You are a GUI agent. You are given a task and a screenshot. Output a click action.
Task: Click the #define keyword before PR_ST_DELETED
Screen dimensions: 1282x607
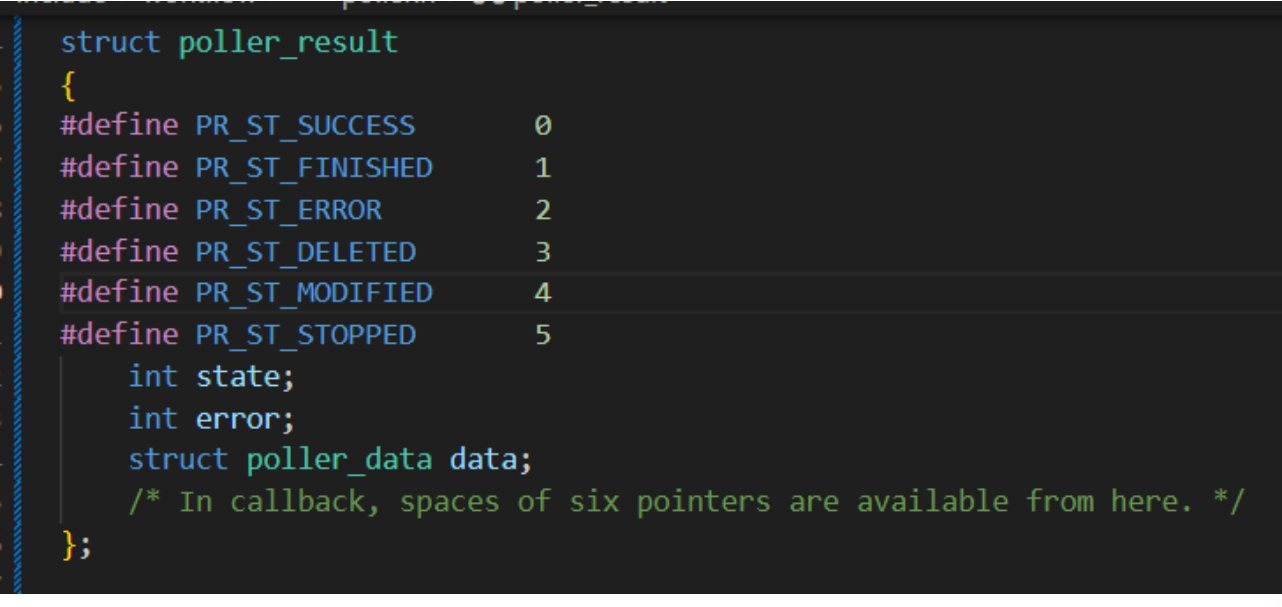pyautogui.click(x=119, y=251)
